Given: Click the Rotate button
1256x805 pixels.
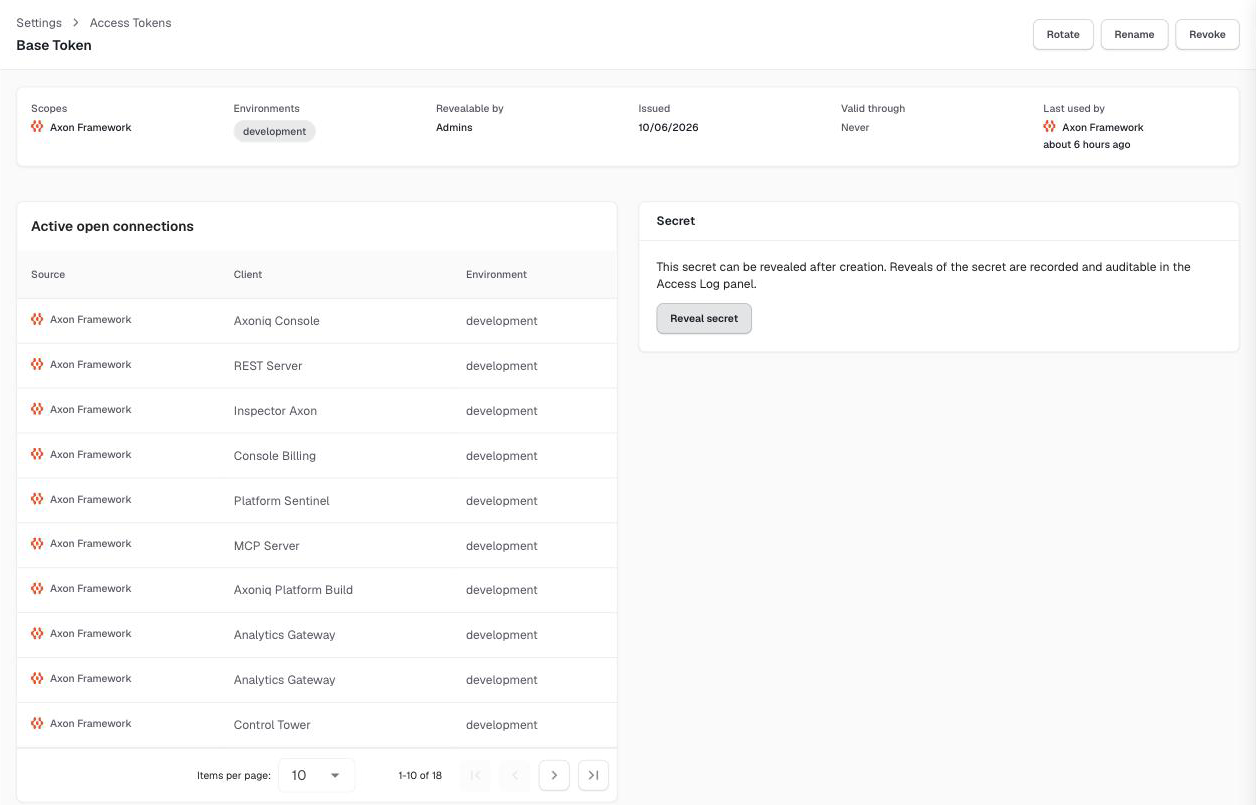Looking at the screenshot, I should coord(1063,34).
